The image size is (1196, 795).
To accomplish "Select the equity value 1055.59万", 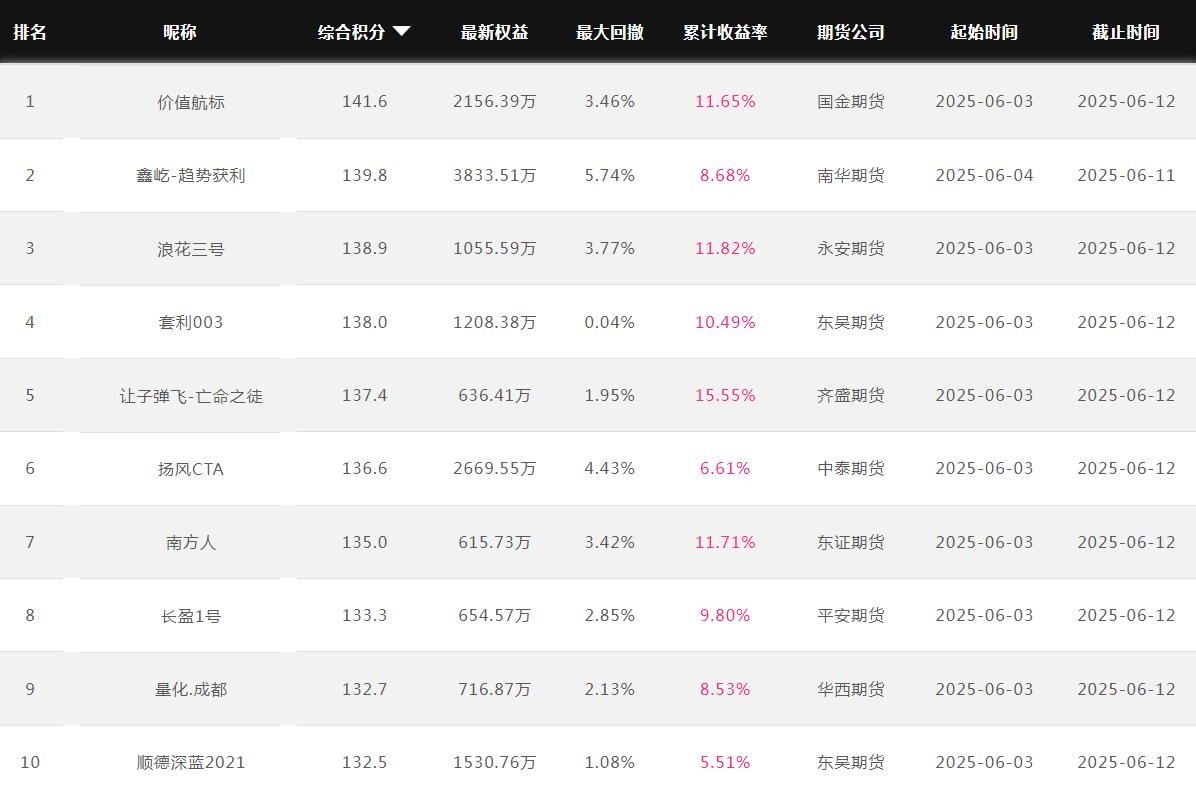I will point(494,249).
